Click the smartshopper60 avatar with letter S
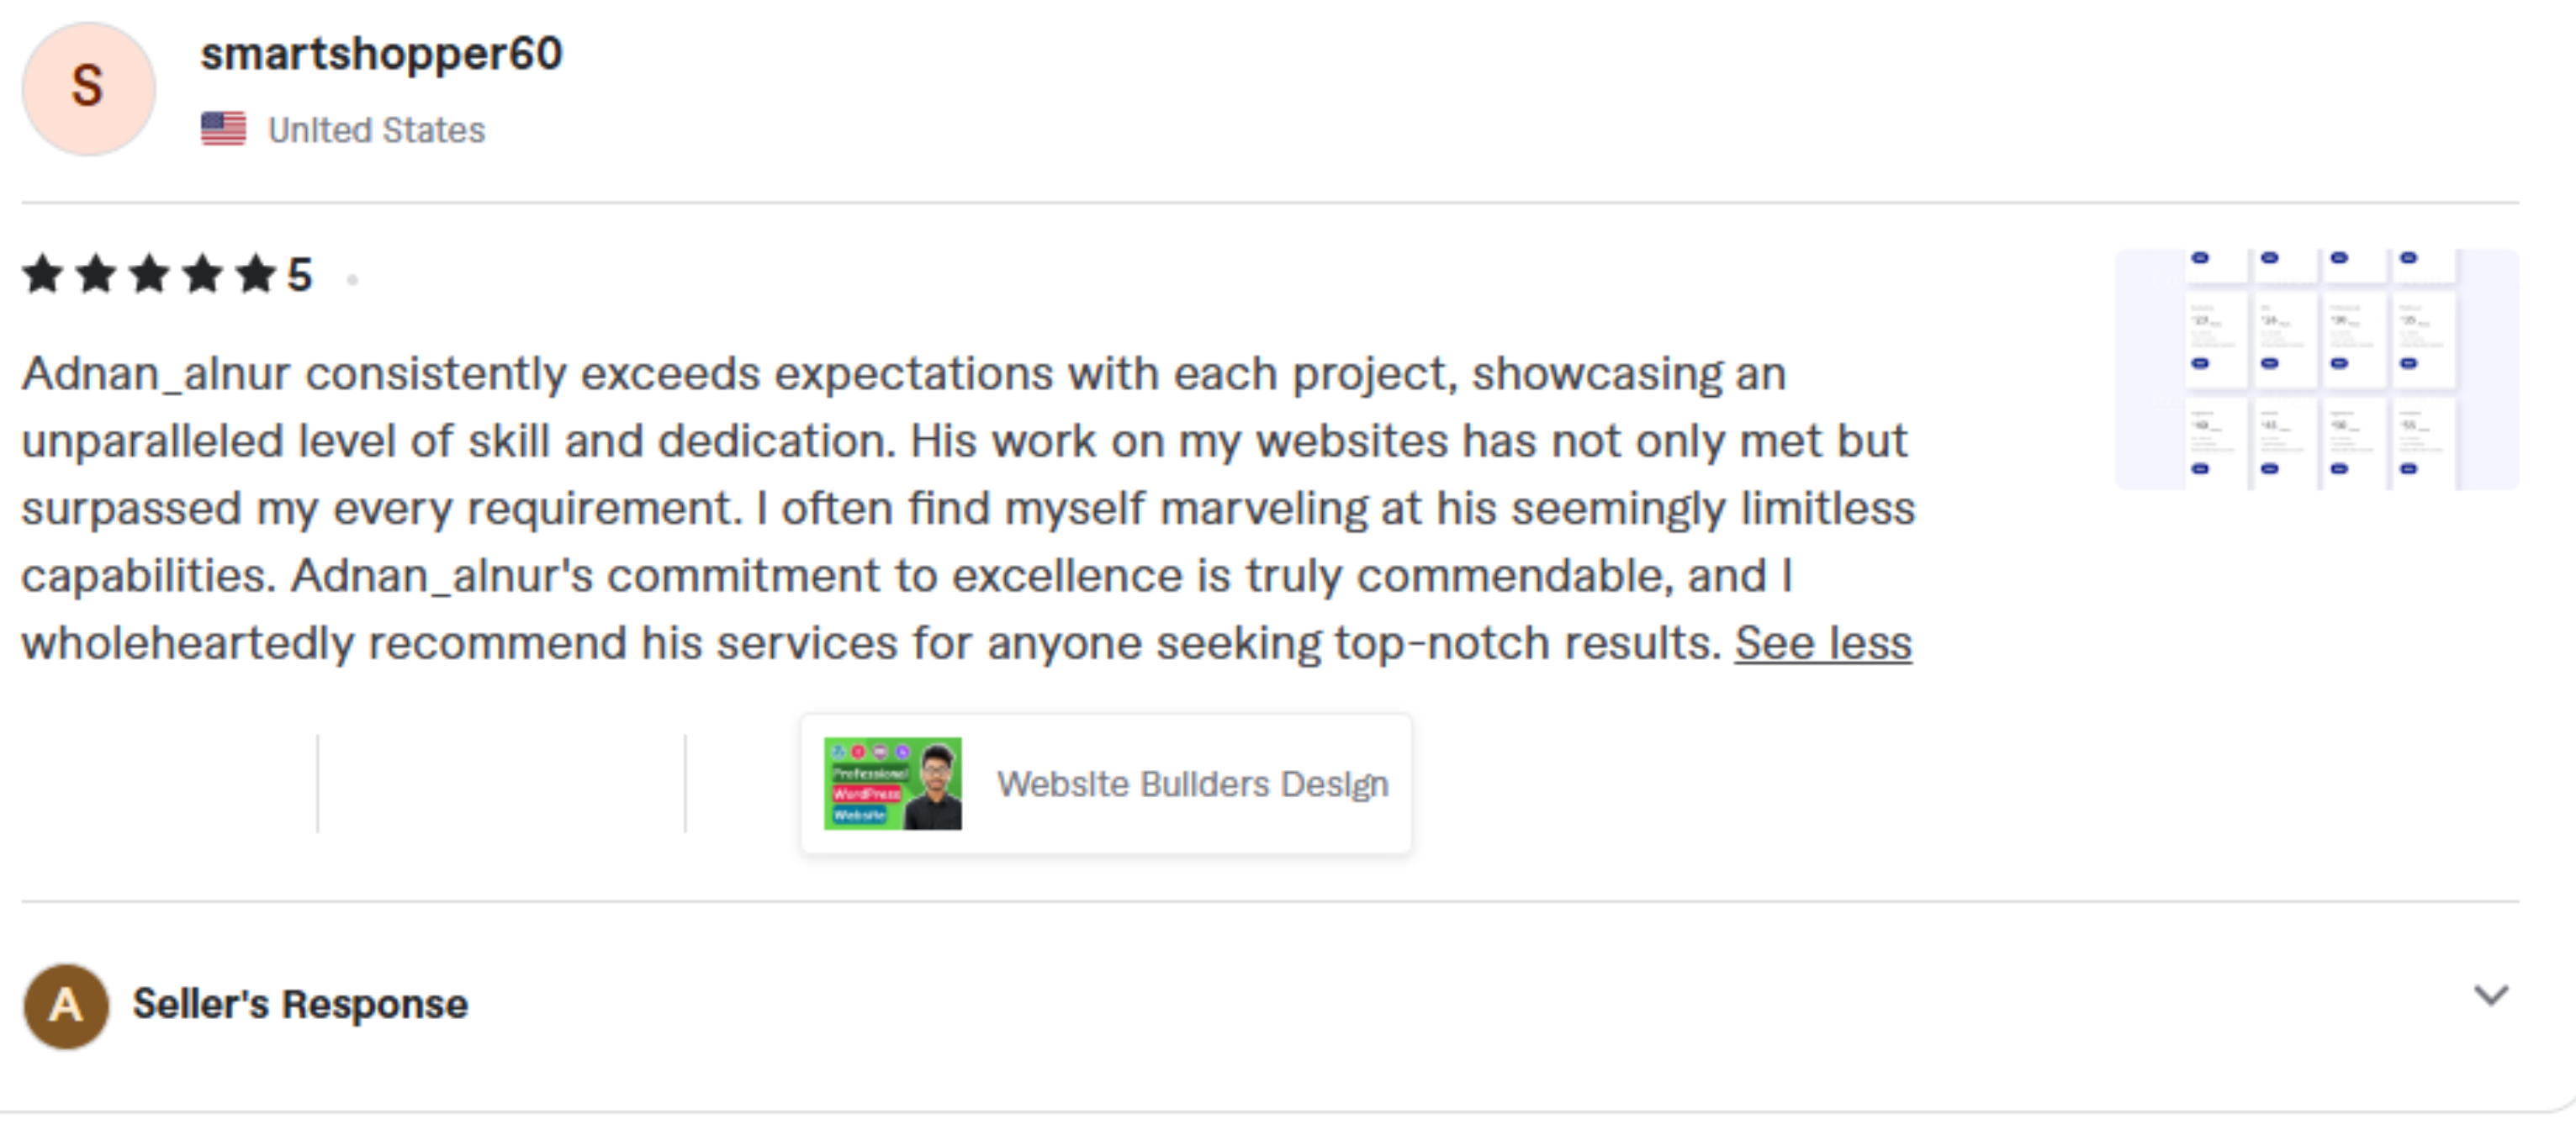This screenshot has height=1130, width=2576. tap(88, 88)
